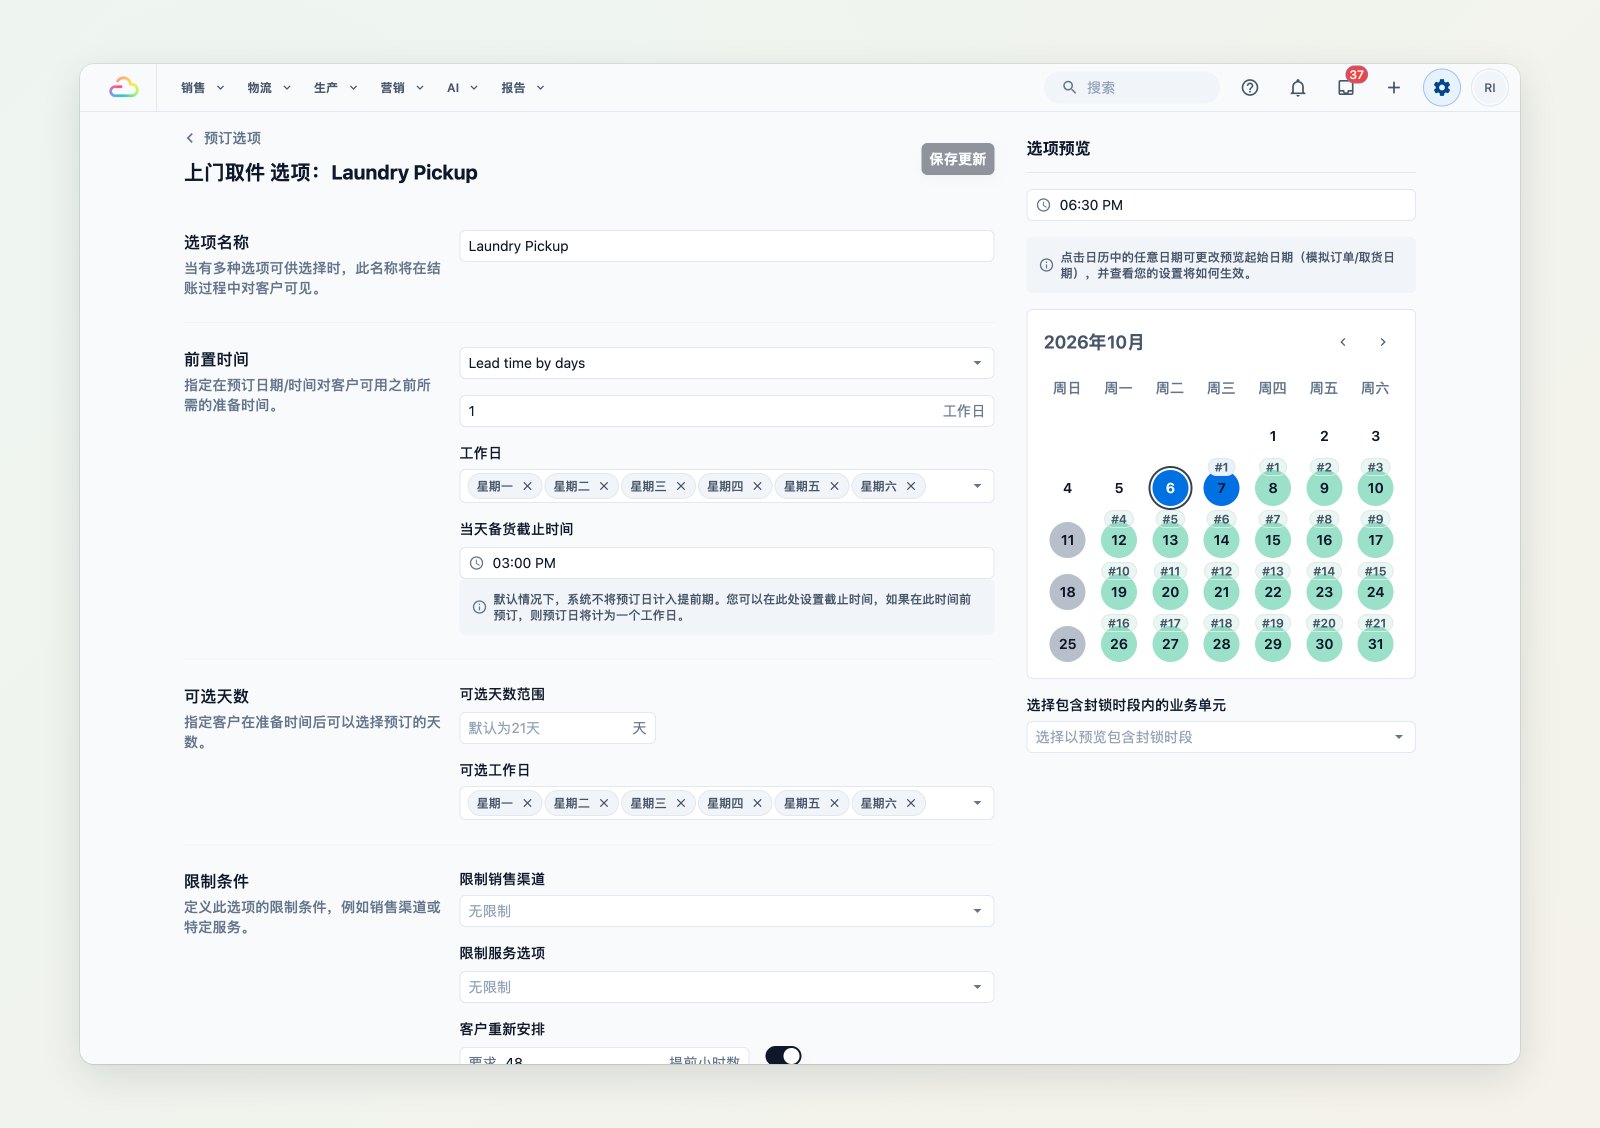Remove 星期六 tag from 工作日
This screenshot has height=1128, width=1600.
[911, 486]
